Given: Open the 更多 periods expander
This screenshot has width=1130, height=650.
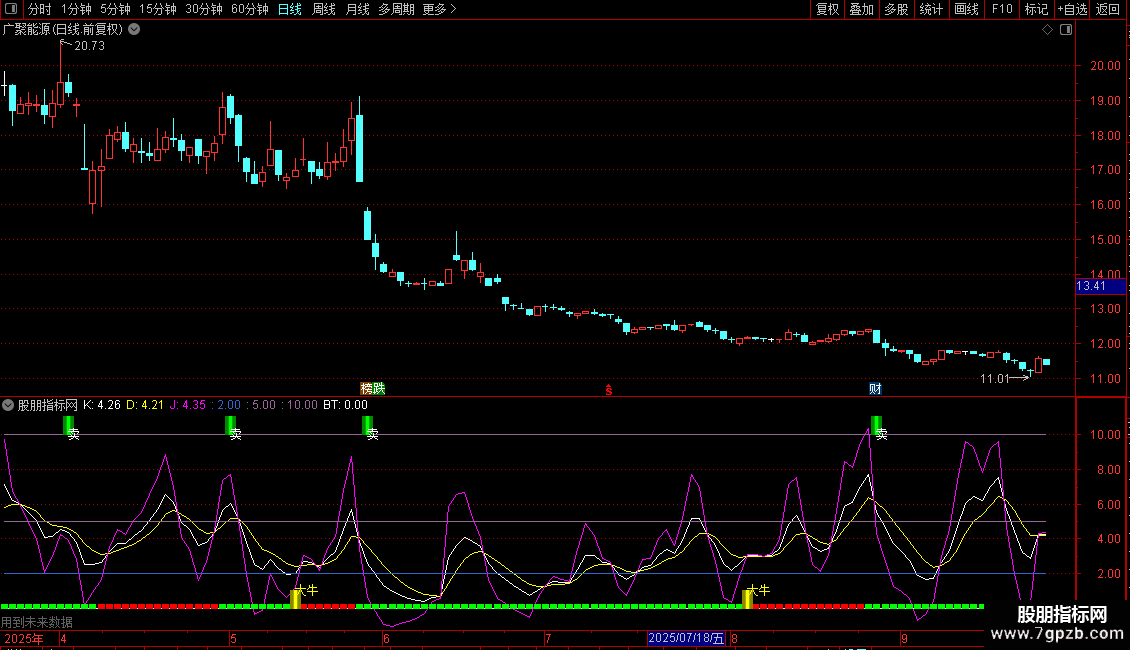Looking at the screenshot, I should (439, 9).
